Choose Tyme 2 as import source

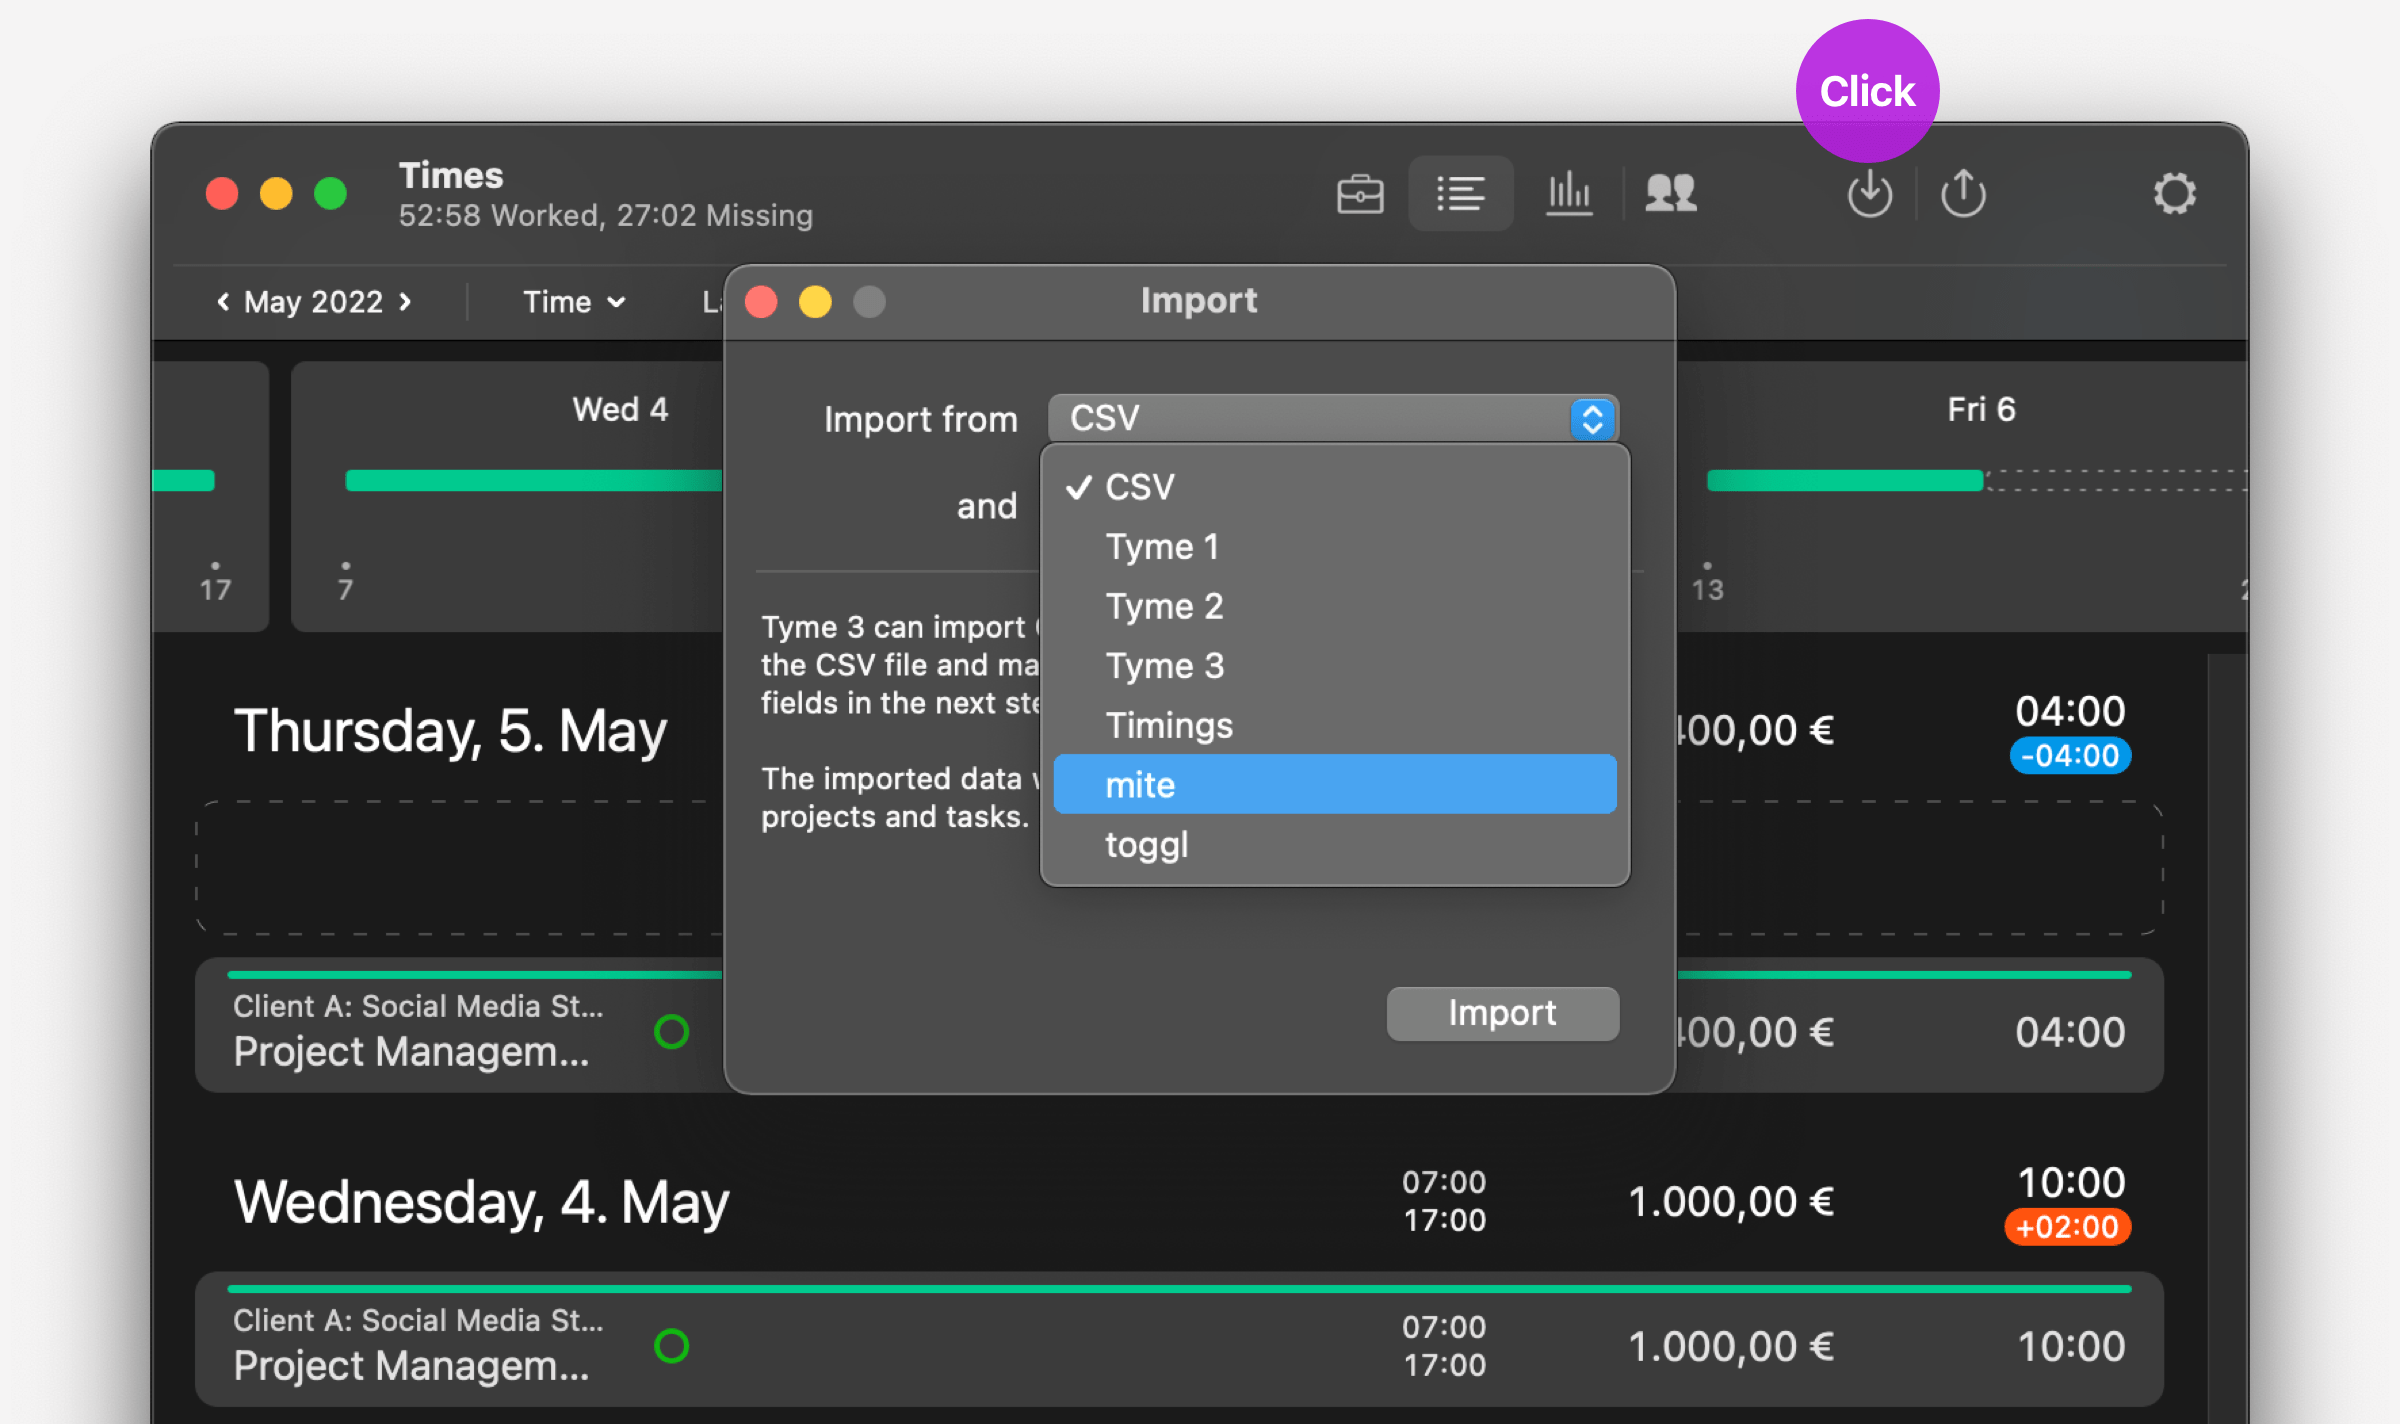coord(1335,606)
